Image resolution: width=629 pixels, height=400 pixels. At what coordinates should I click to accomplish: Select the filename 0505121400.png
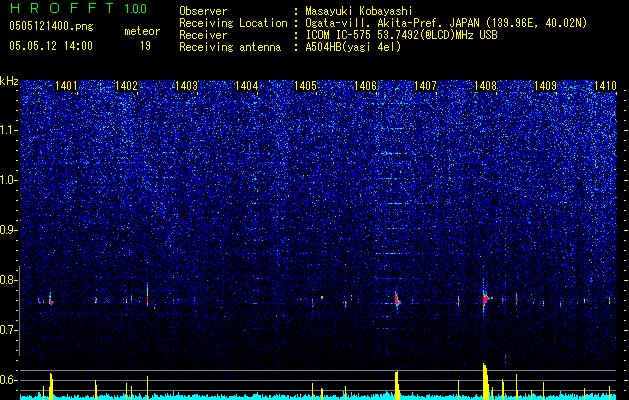51,26
